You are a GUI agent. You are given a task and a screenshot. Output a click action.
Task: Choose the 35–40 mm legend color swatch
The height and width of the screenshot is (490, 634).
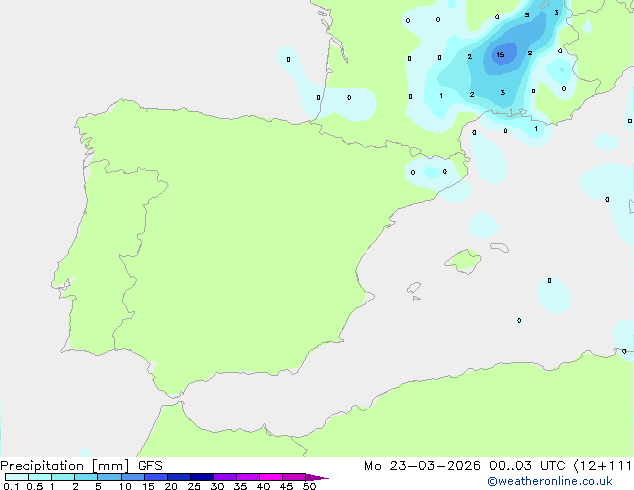(x=248, y=477)
